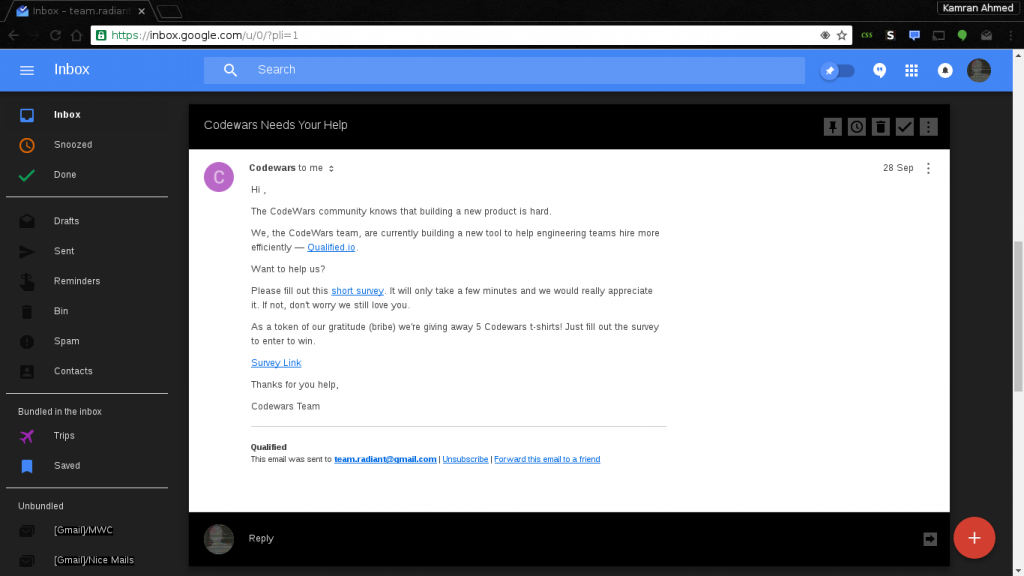Open more options in the email header
Viewport: 1024px width, 576px height.
click(x=929, y=127)
